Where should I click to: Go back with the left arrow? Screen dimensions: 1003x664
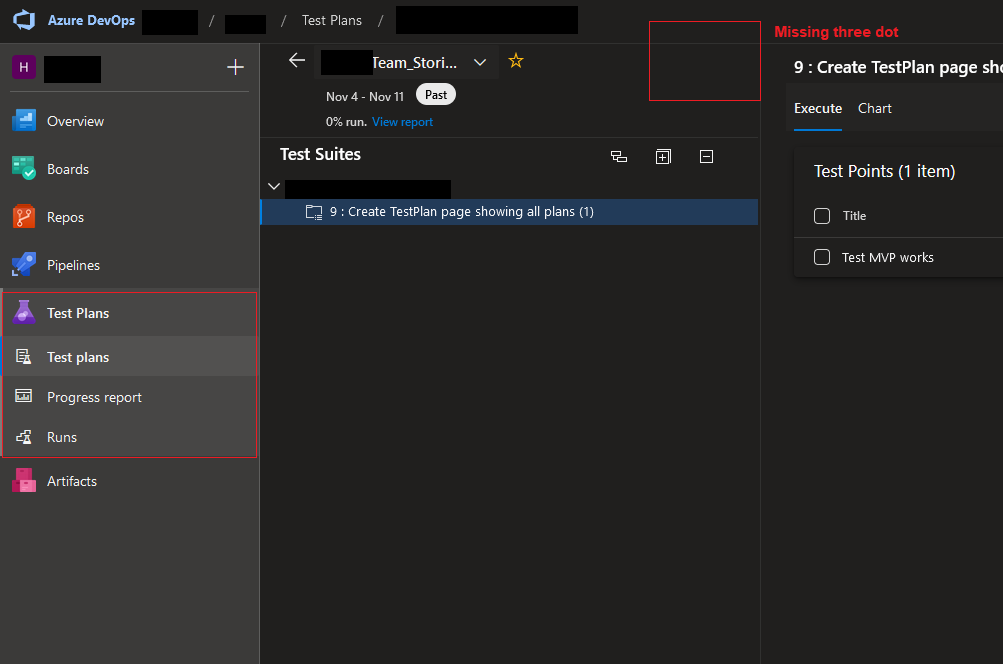pyautogui.click(x=297, y=61)
